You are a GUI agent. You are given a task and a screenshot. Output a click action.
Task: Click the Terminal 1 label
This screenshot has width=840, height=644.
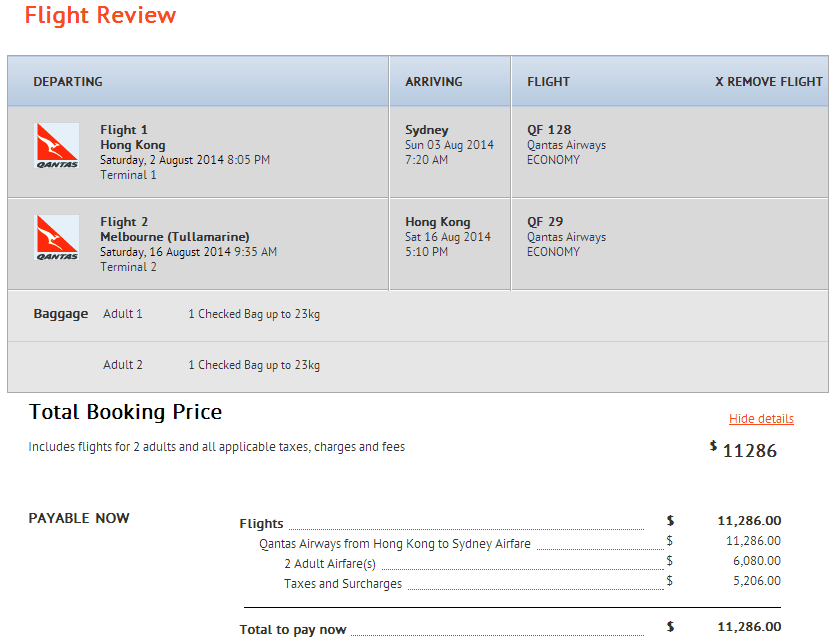[128, 175]
